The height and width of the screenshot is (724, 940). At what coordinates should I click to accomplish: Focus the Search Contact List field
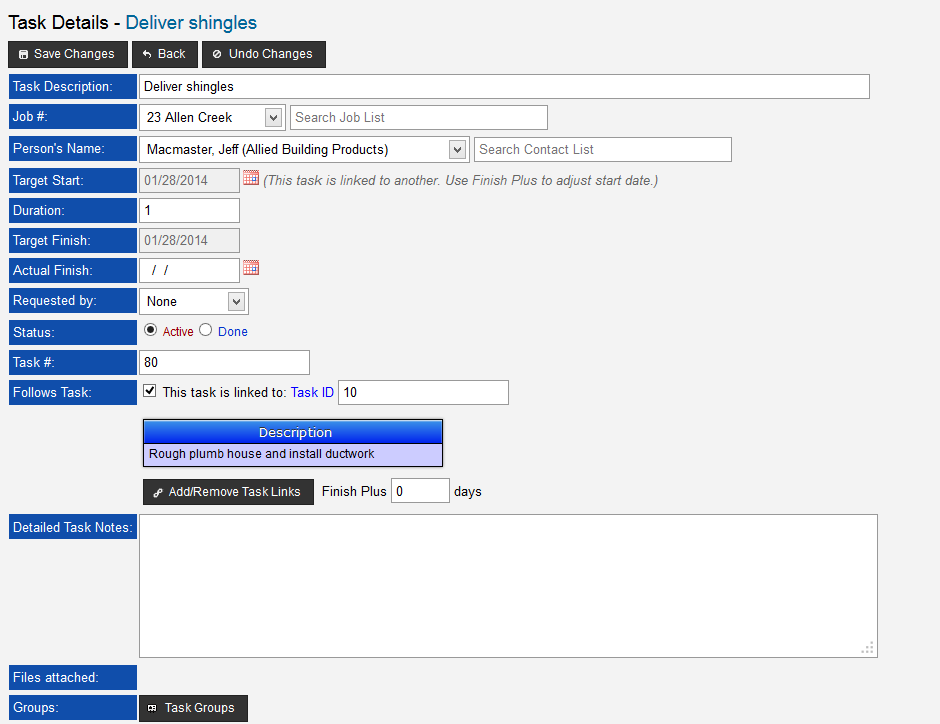coord(602,150)
